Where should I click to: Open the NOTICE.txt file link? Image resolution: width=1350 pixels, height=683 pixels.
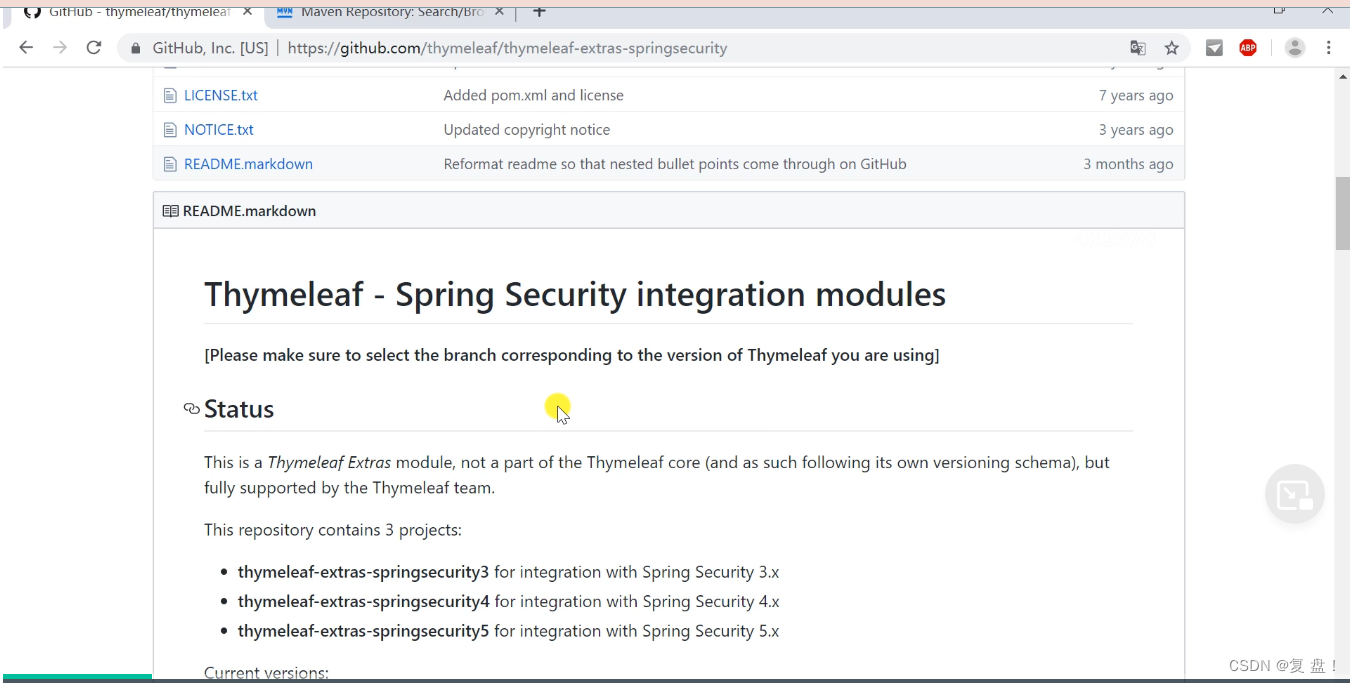click(219, 129)
